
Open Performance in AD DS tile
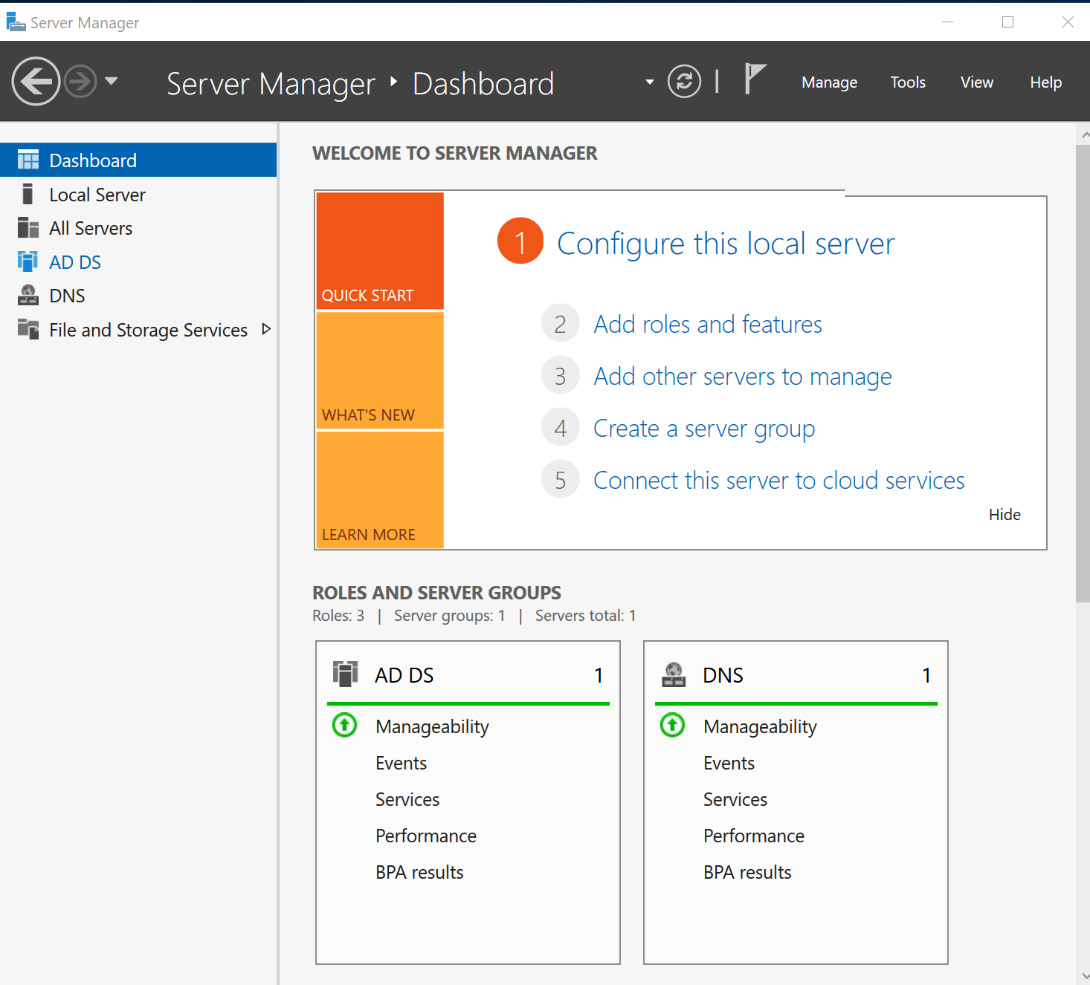(x=426, y=836)
